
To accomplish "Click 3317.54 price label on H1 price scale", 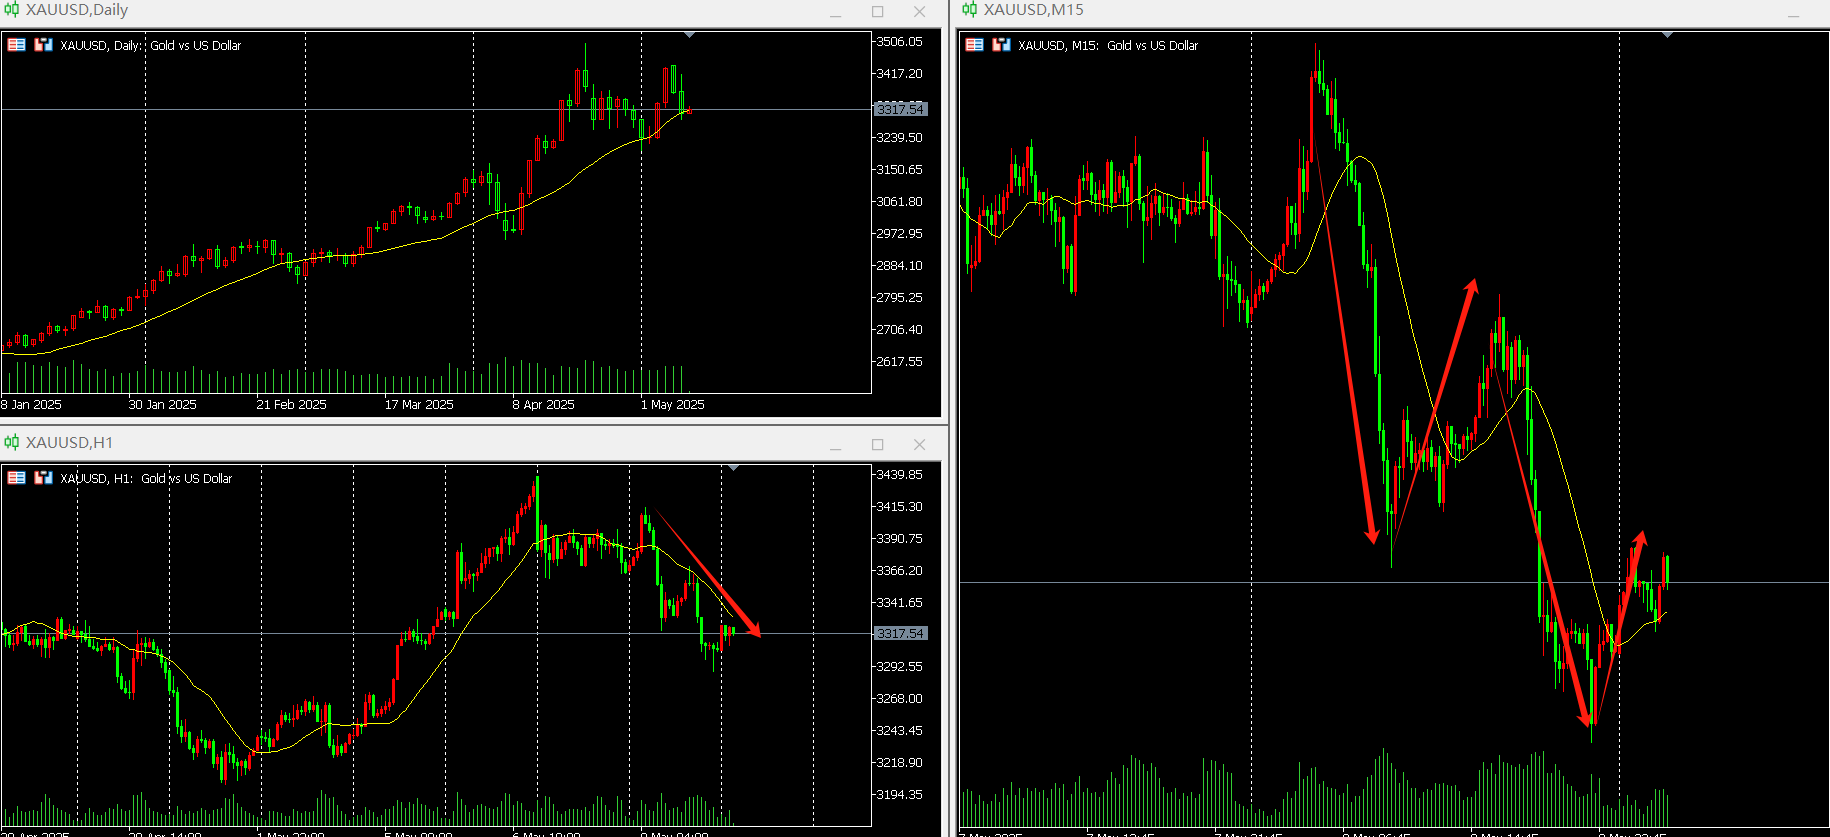I will tap(900, 634).
